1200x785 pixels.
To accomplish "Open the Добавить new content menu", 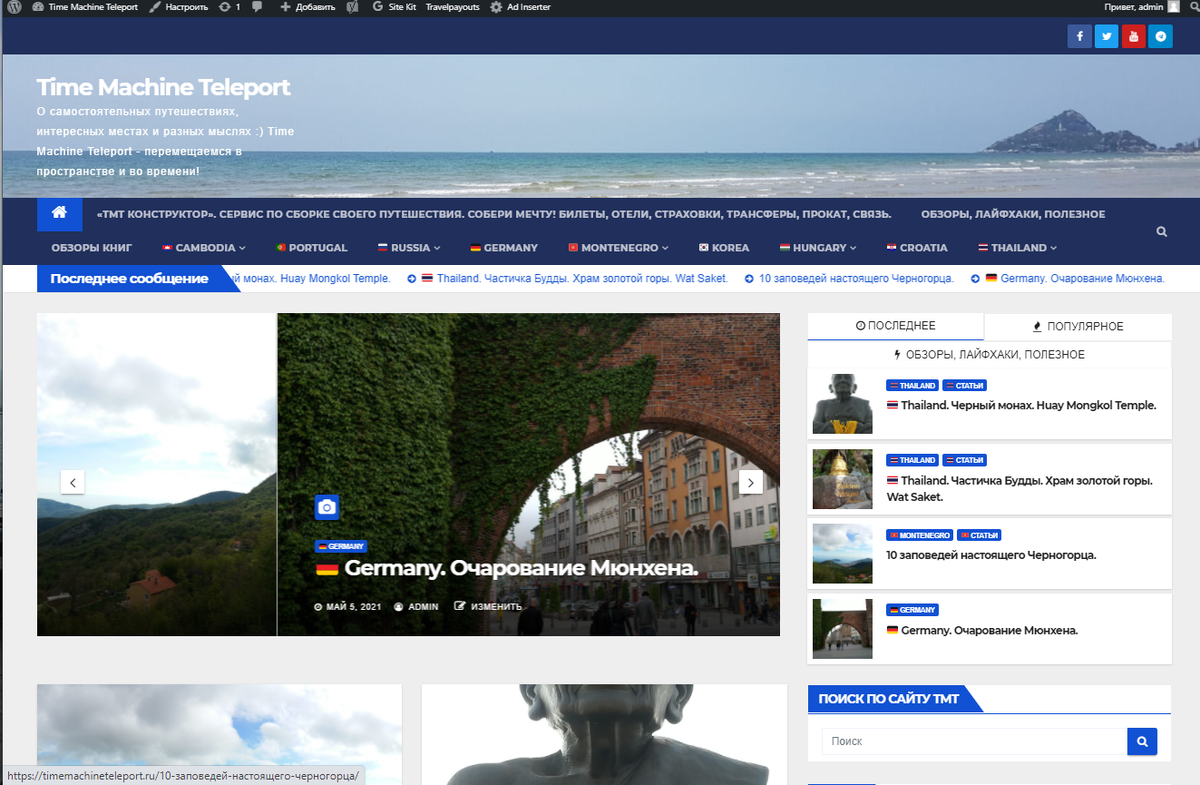I will (x=308, y=7).
